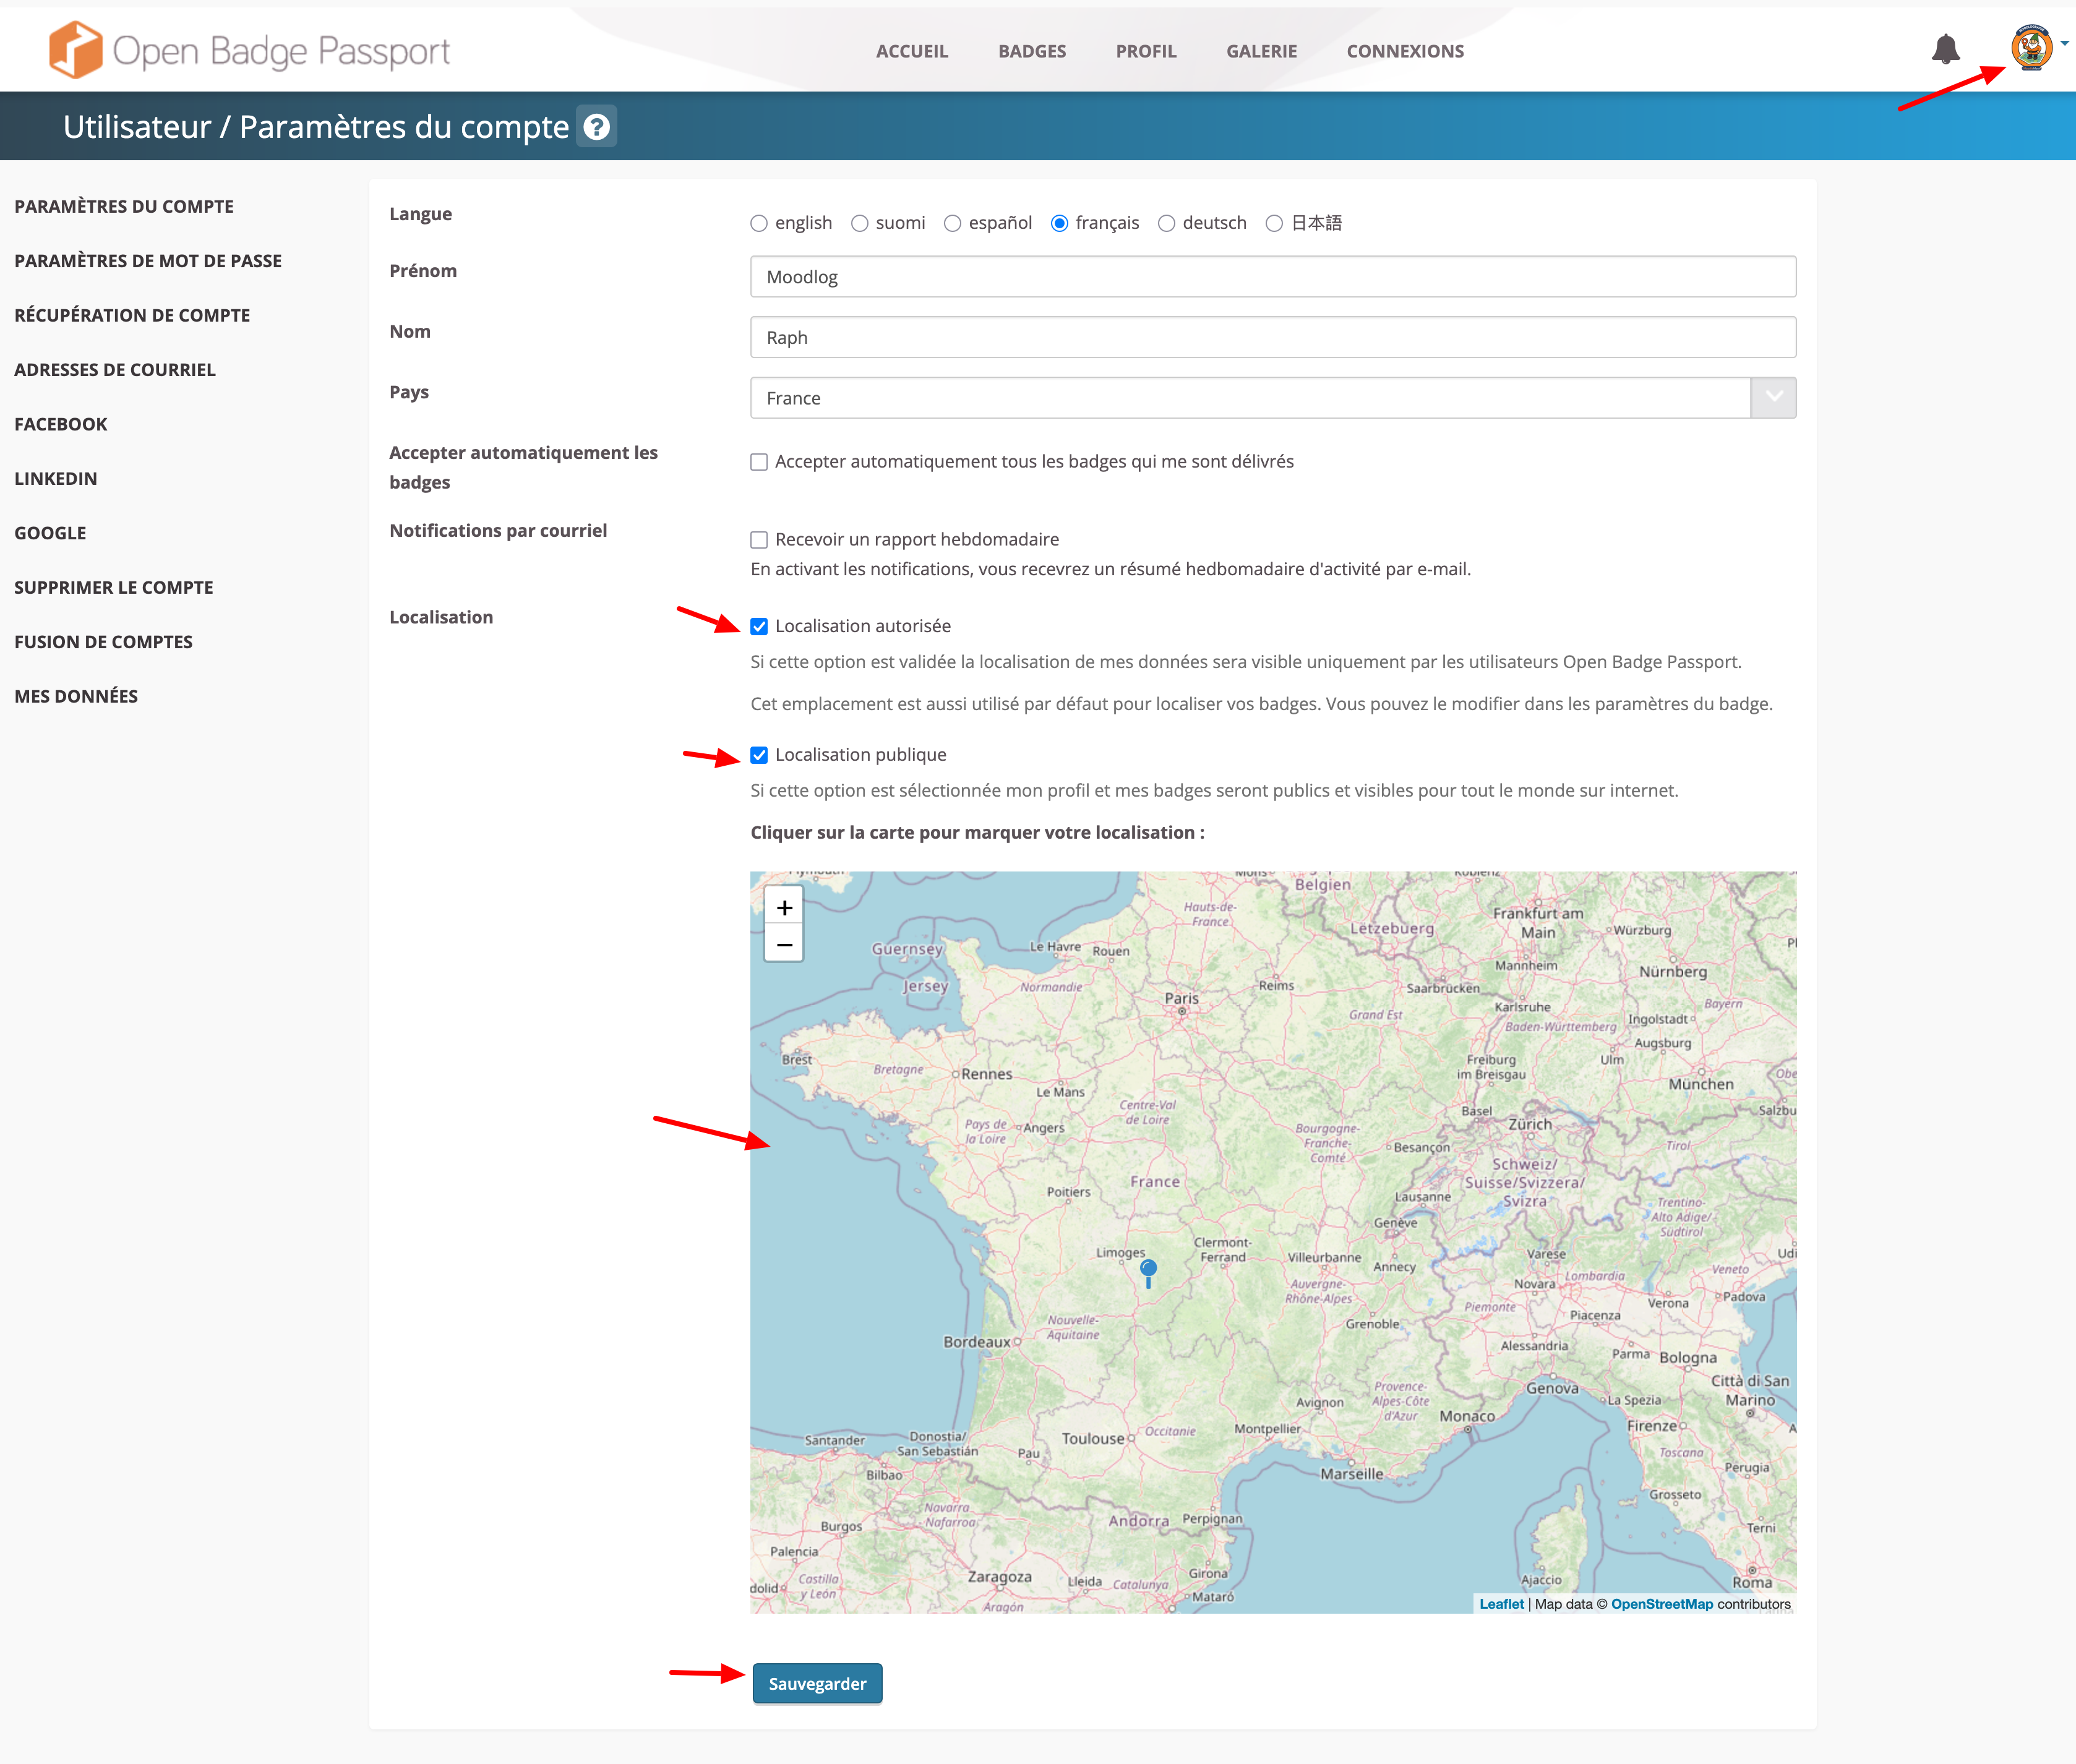Select the english language radio button
The height and width of the screenshot is (1764, 2076).
pos(759,223)
